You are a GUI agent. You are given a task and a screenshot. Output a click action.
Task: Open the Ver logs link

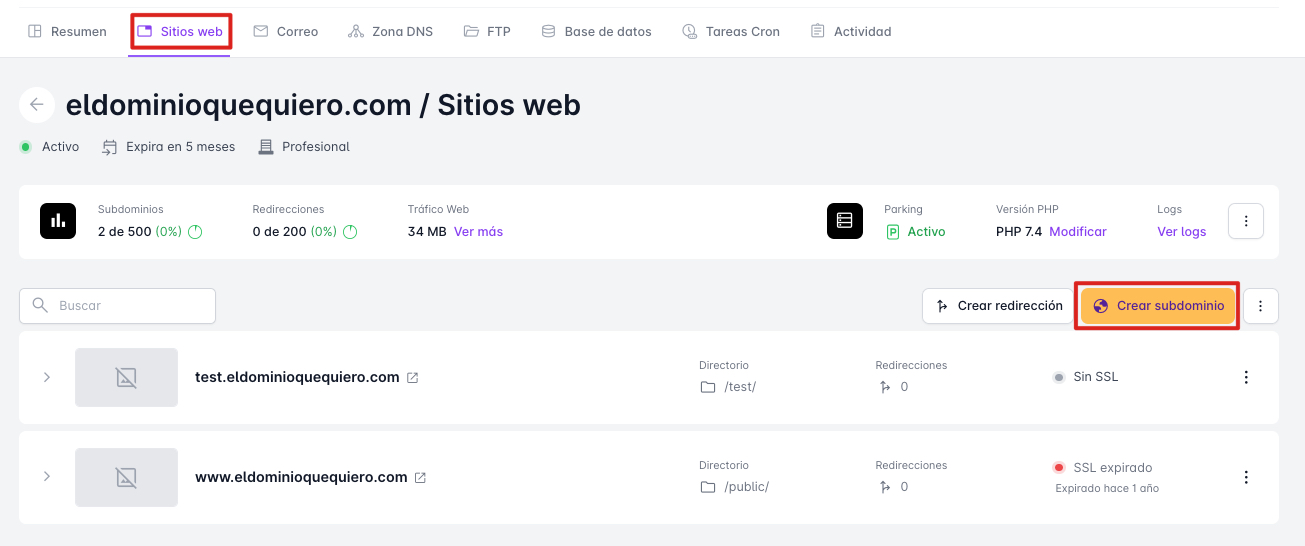coord(1181,232)
